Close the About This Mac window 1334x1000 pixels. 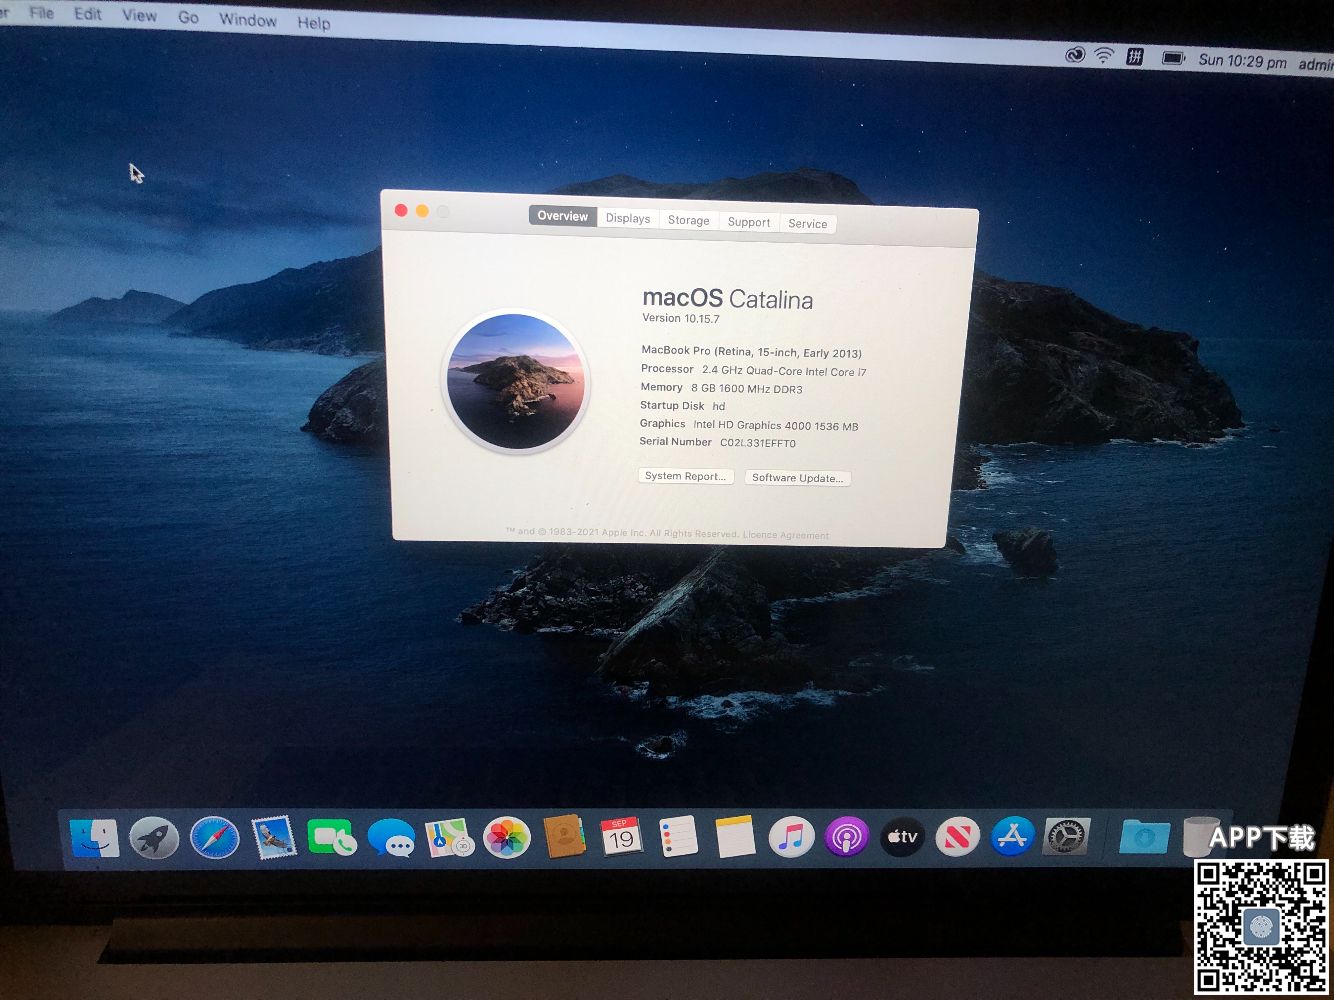[401, 210]
